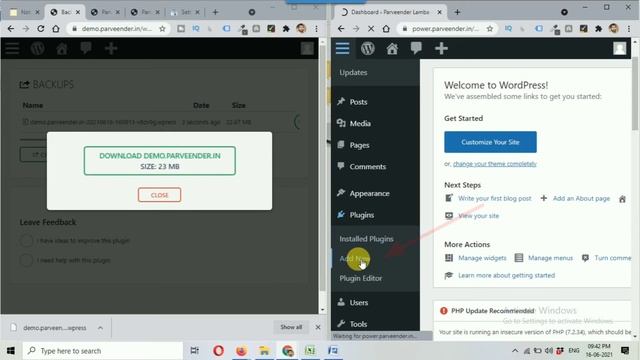
Task: Select Add New plugin submenu item
Action: tap(355, 258)
